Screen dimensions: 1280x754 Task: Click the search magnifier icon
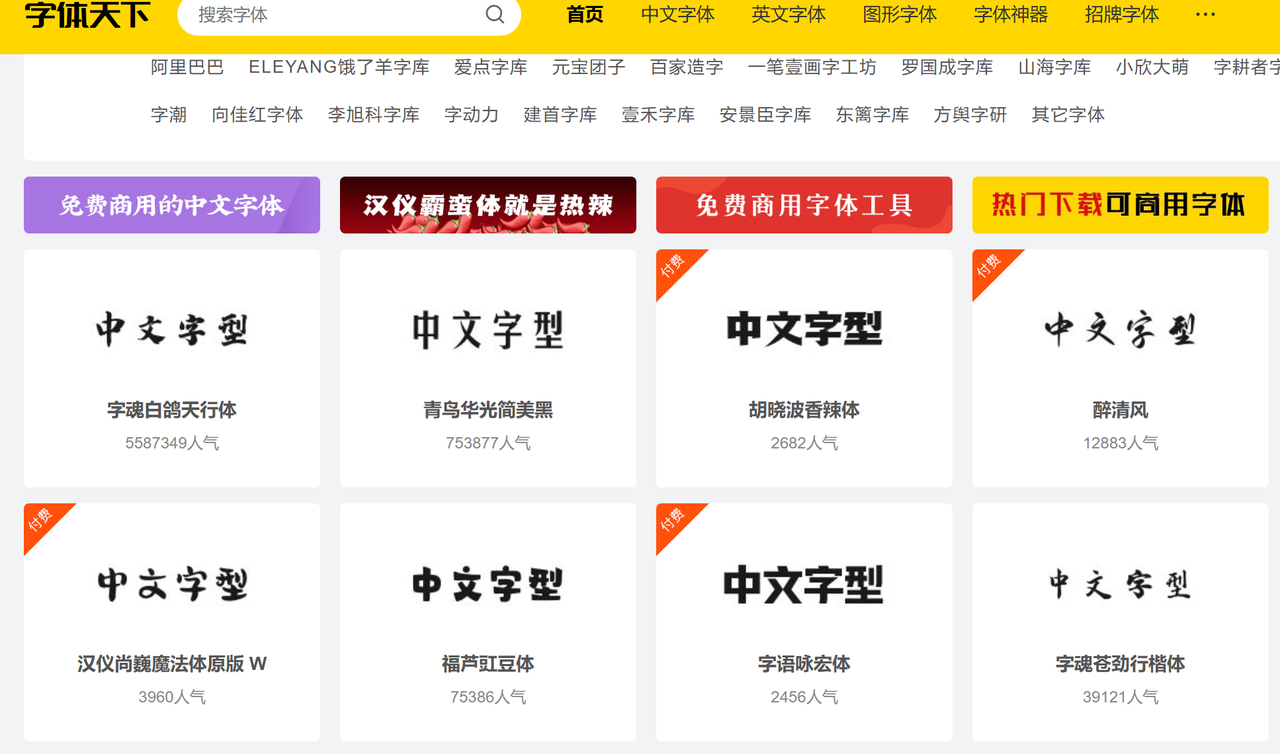[x=495, y=15]
